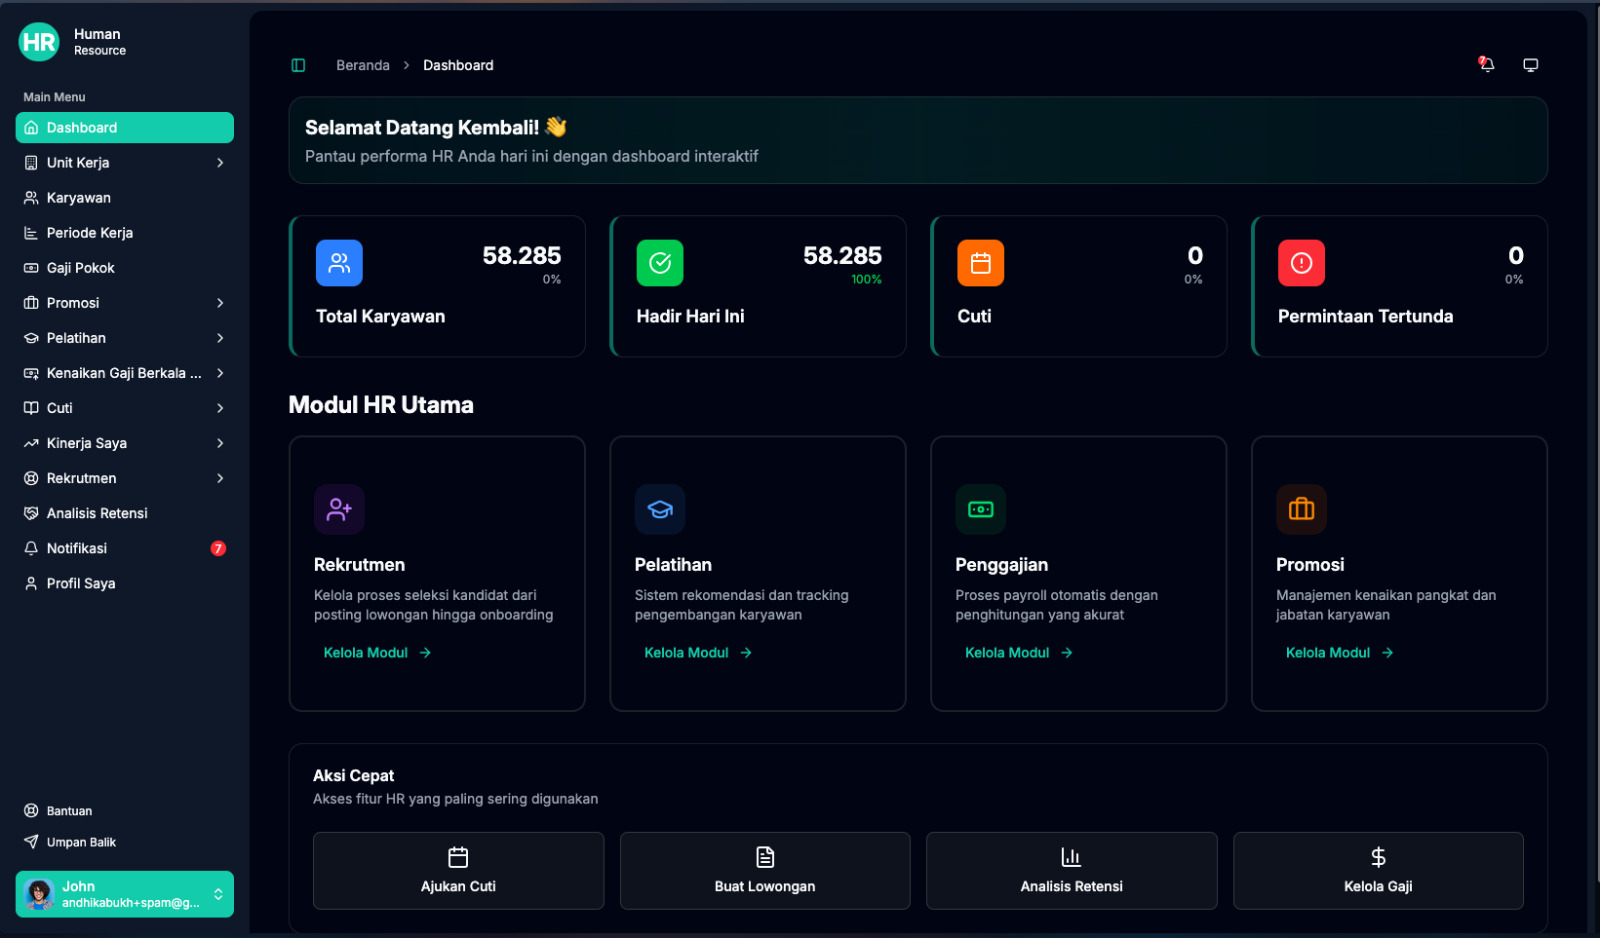Click the Ajukan Cuti quick action button
The height and width of the screenshot is (938, 1600).
458,870
